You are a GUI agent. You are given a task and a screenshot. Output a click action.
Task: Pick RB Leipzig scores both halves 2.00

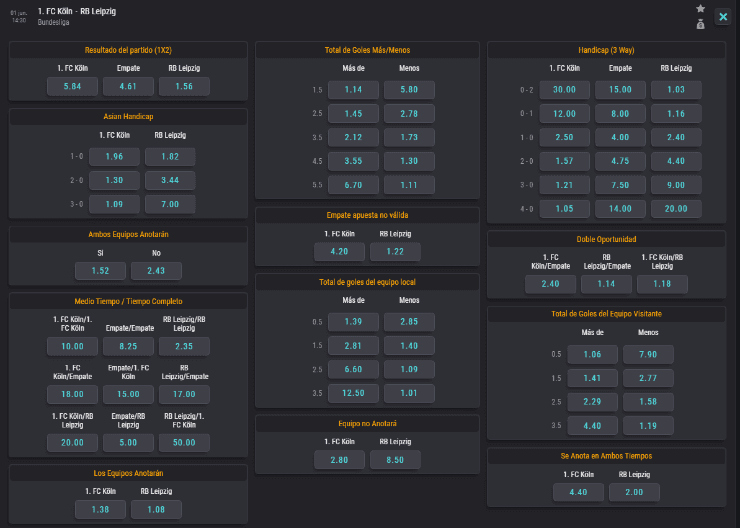pyautogui.click(x=634, y=492)
